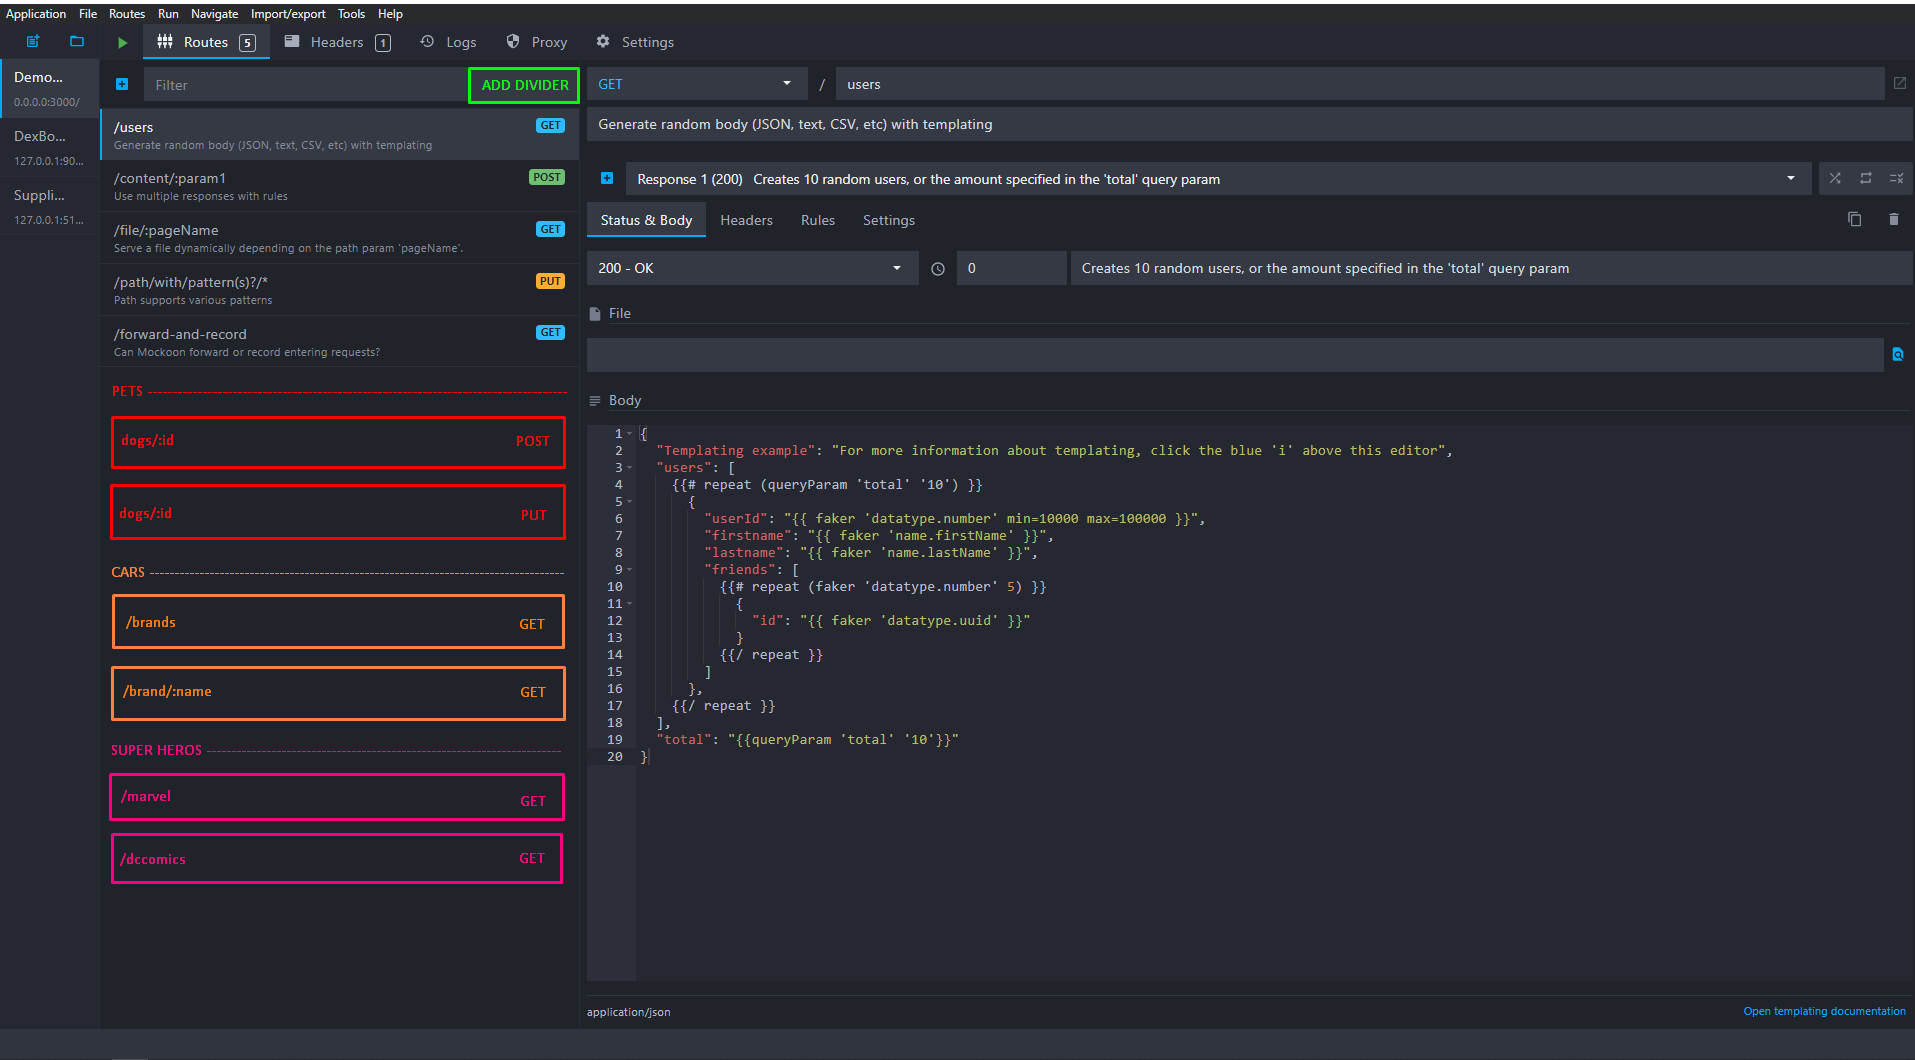This screenshot has width=1915, height=1060.
Task: Click the routes Filter input
Action: (x=305, y=85)
